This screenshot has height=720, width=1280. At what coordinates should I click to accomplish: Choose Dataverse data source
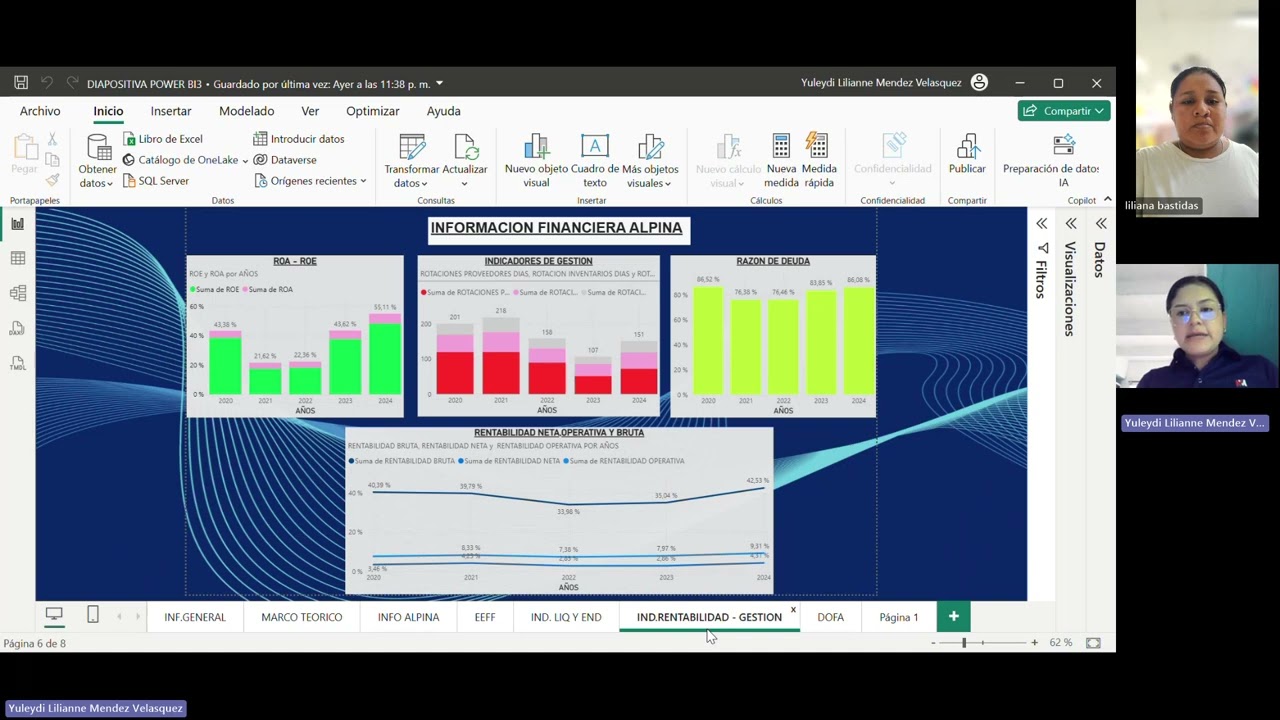pos(285,160)
